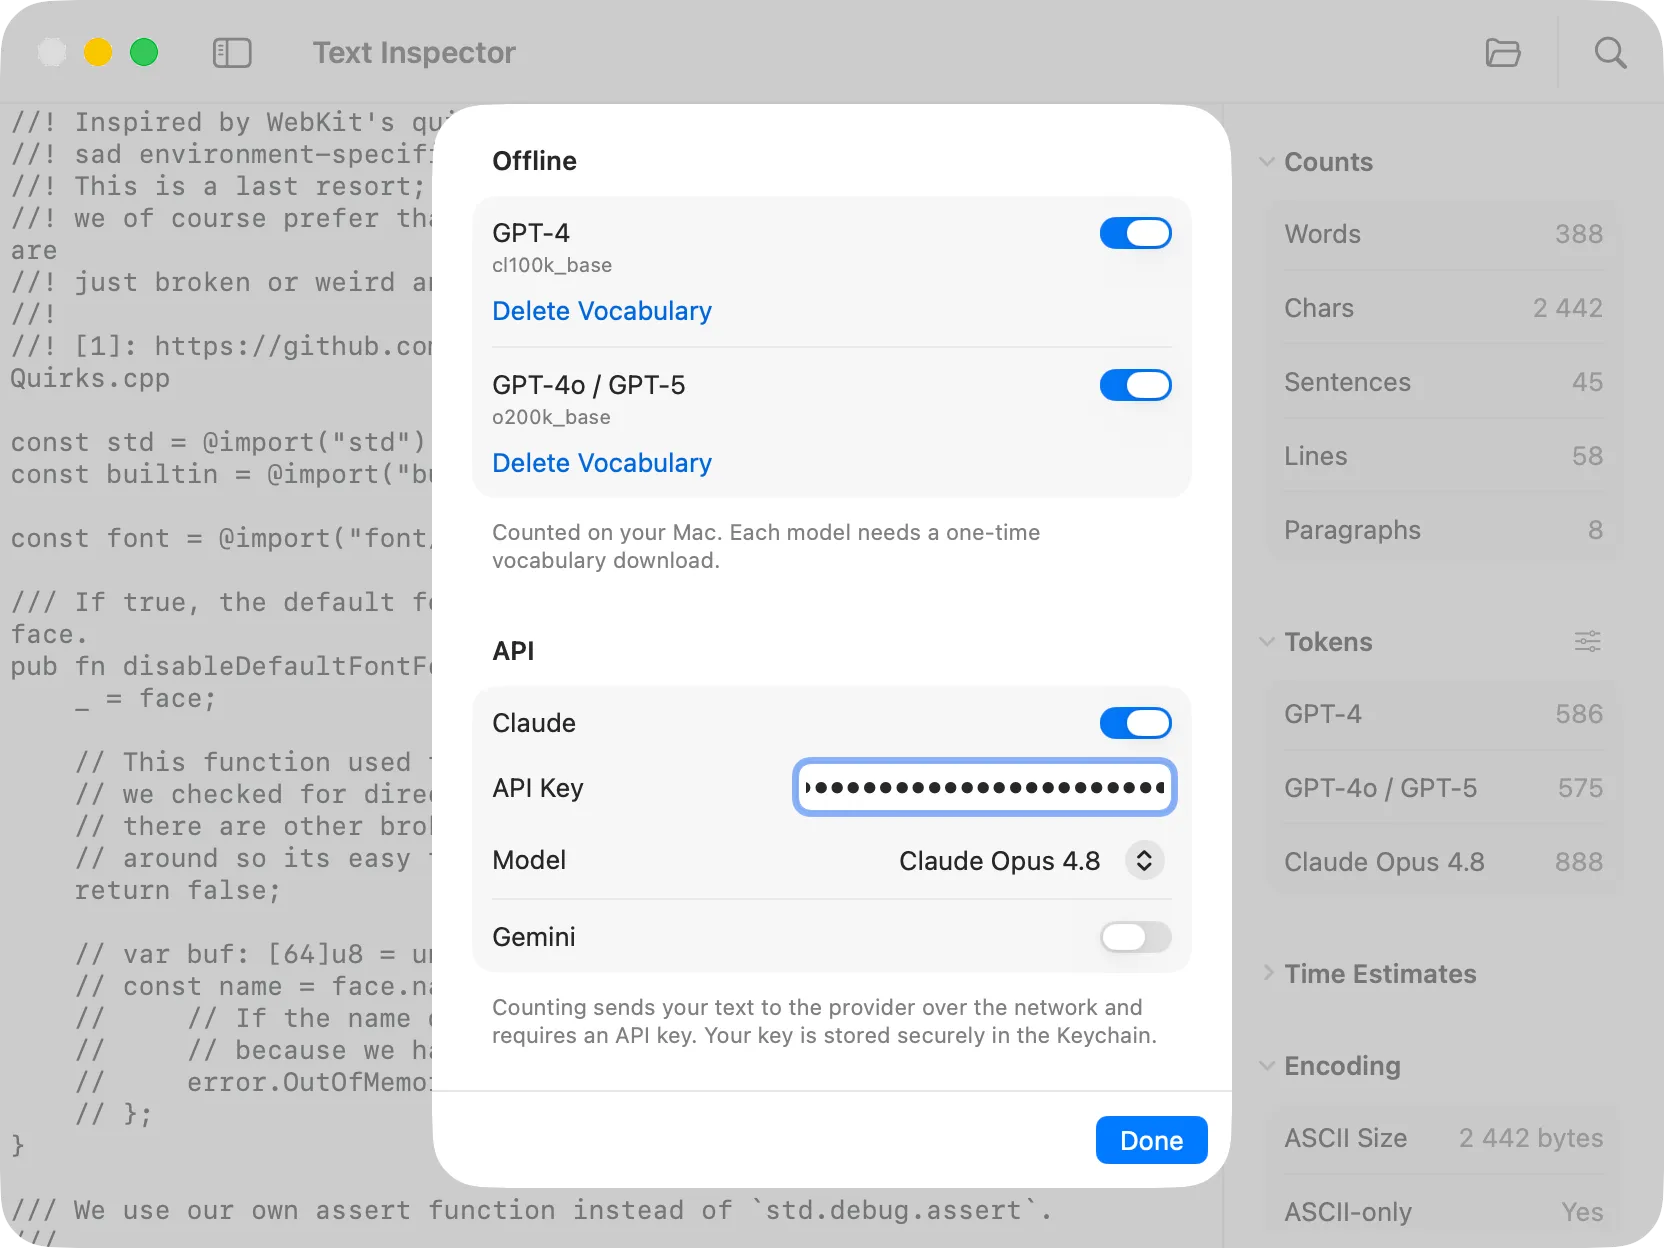Image resolution: width=1664 pixels, height=1248 pixels.
Task: Click the Text Inspector window title
Action: click(x=414, y=52)
